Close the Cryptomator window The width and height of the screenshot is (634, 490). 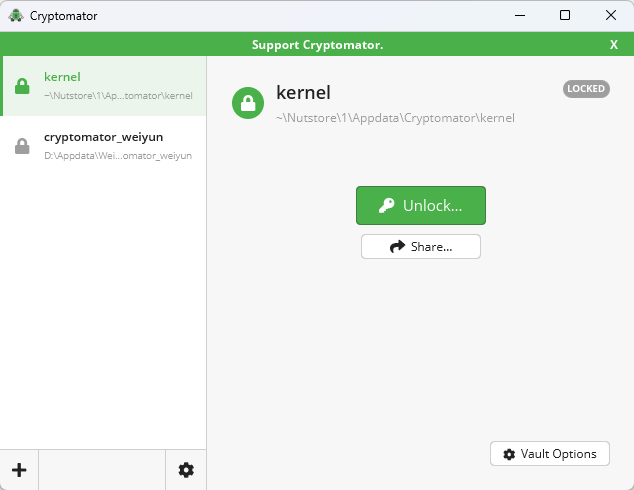point(610,16)
